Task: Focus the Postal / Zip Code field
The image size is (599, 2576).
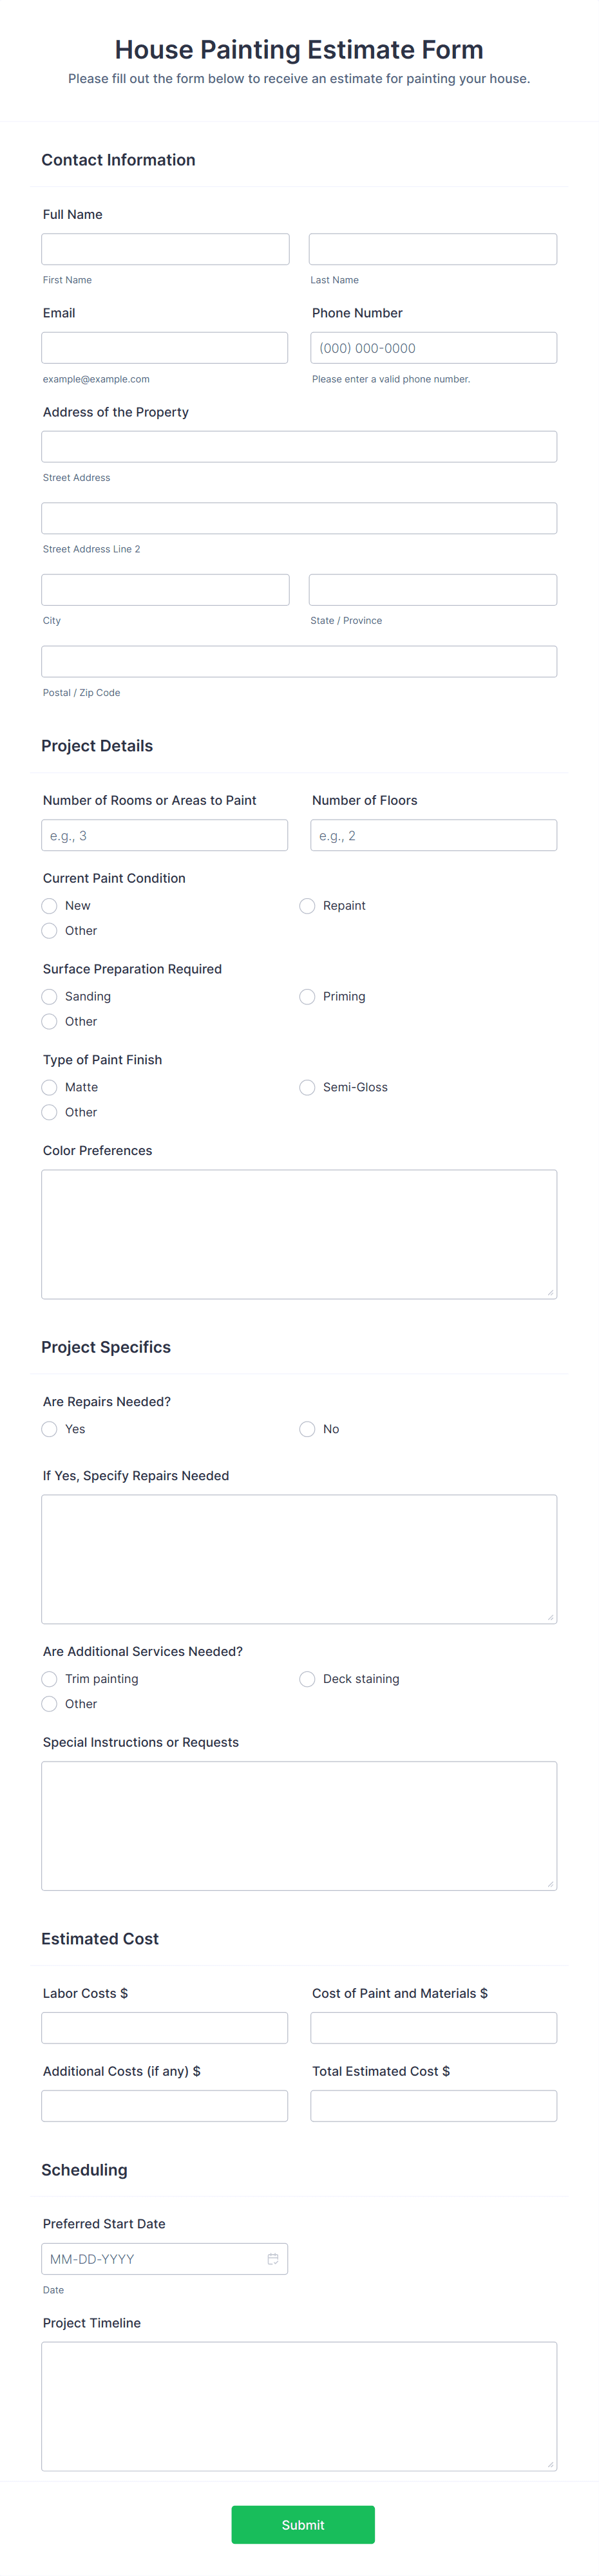Action: pos(299,661)
